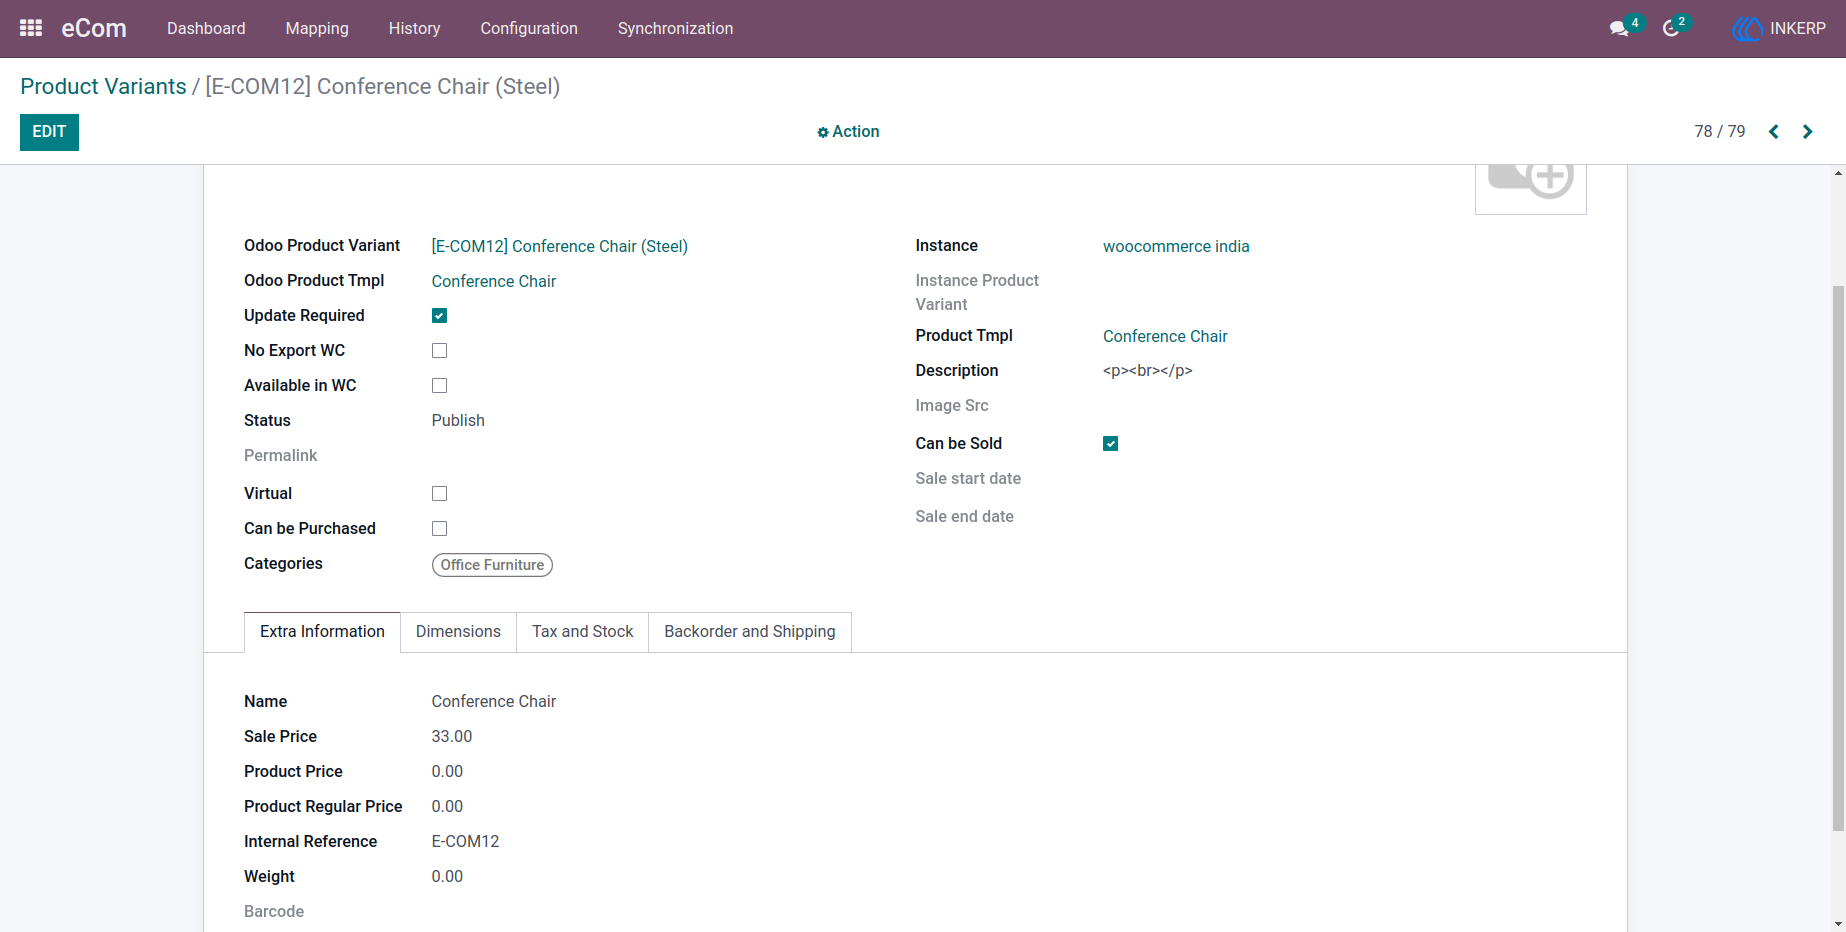1846x932 pixels.
Task: Click the 78 / 79 pager counter
Action: pyautogui.click(x=1719, y=132)
